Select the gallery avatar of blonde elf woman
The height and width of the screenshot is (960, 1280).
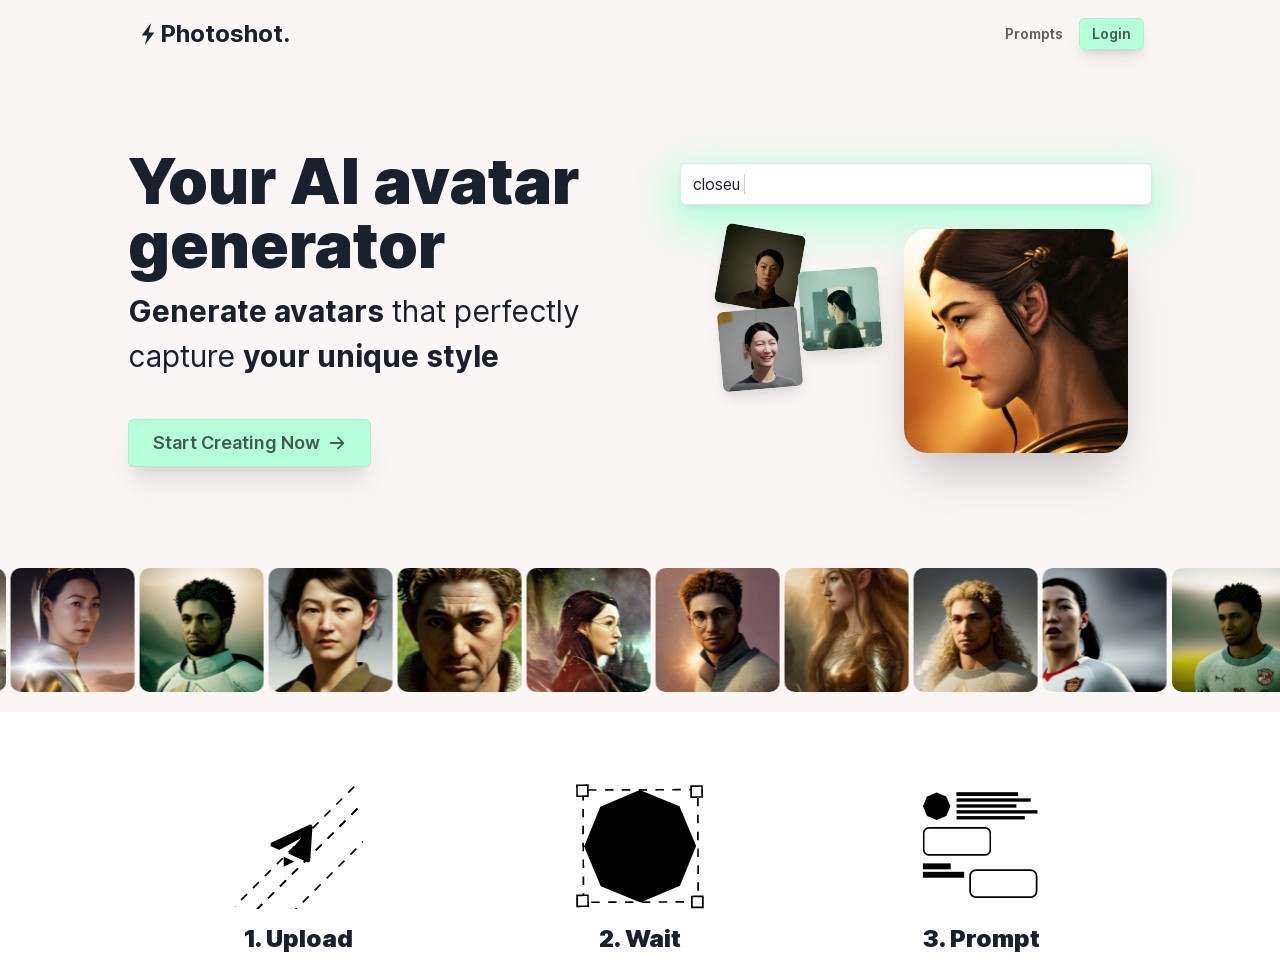tap(847, 630)
